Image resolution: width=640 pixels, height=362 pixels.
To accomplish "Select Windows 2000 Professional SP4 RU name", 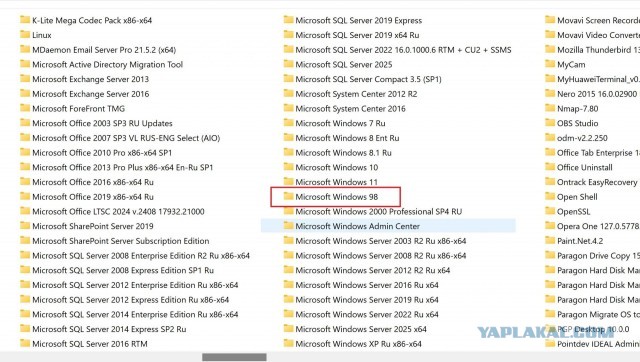I will pyautogui.click(x=379, y=211).
